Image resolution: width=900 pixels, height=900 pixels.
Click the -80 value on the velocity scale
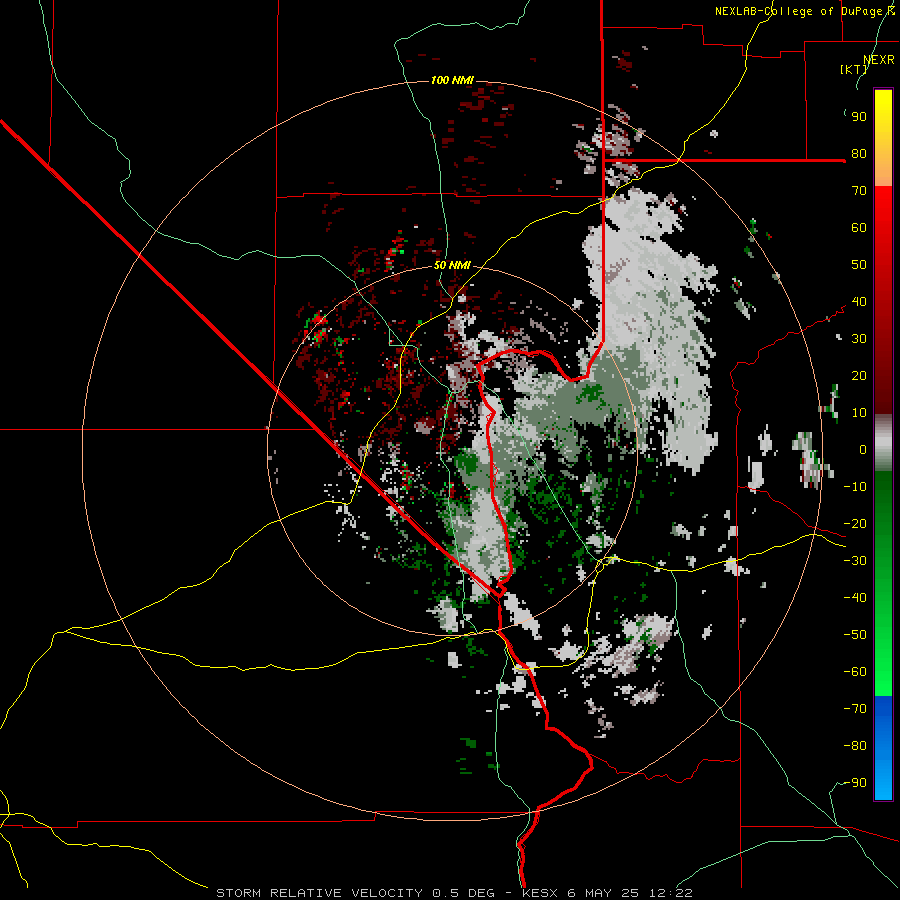855,746
